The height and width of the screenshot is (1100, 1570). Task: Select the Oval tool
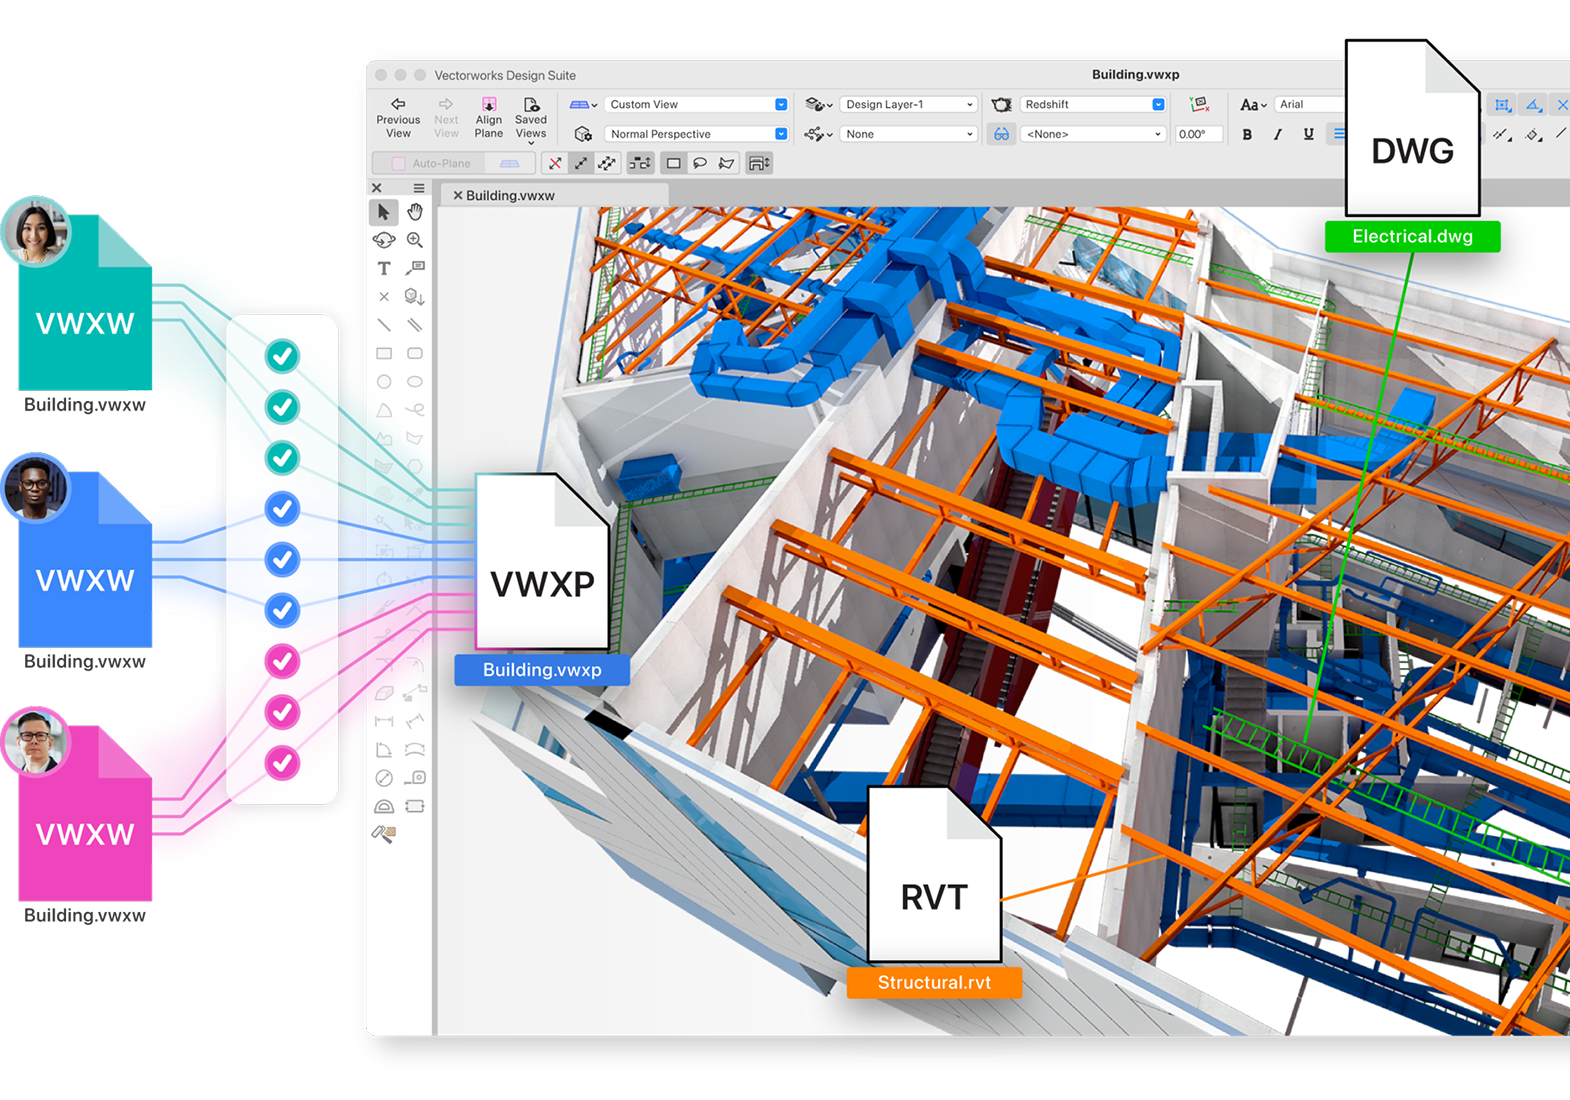[x=415, y=382]
